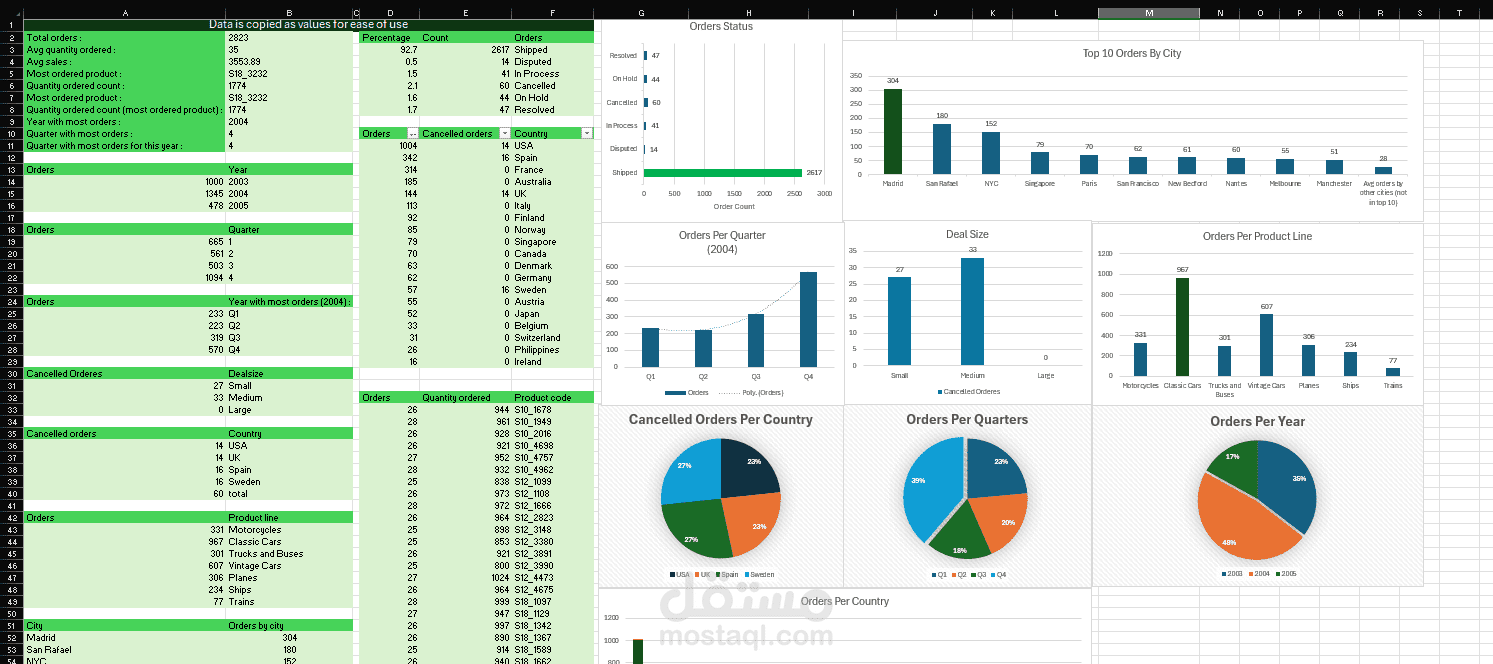Click the 'Disputed' status cell in the table

[553, 62]
